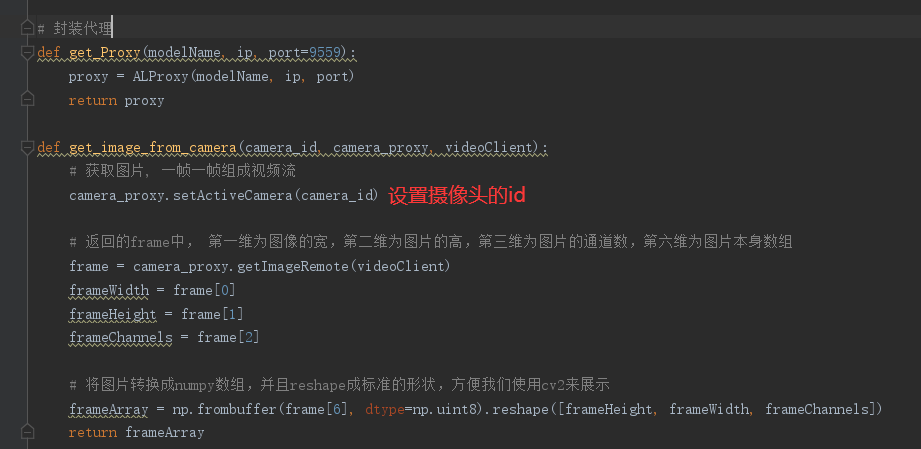Select the get_image_from_camera function name
921x449 pixels.
153,148
